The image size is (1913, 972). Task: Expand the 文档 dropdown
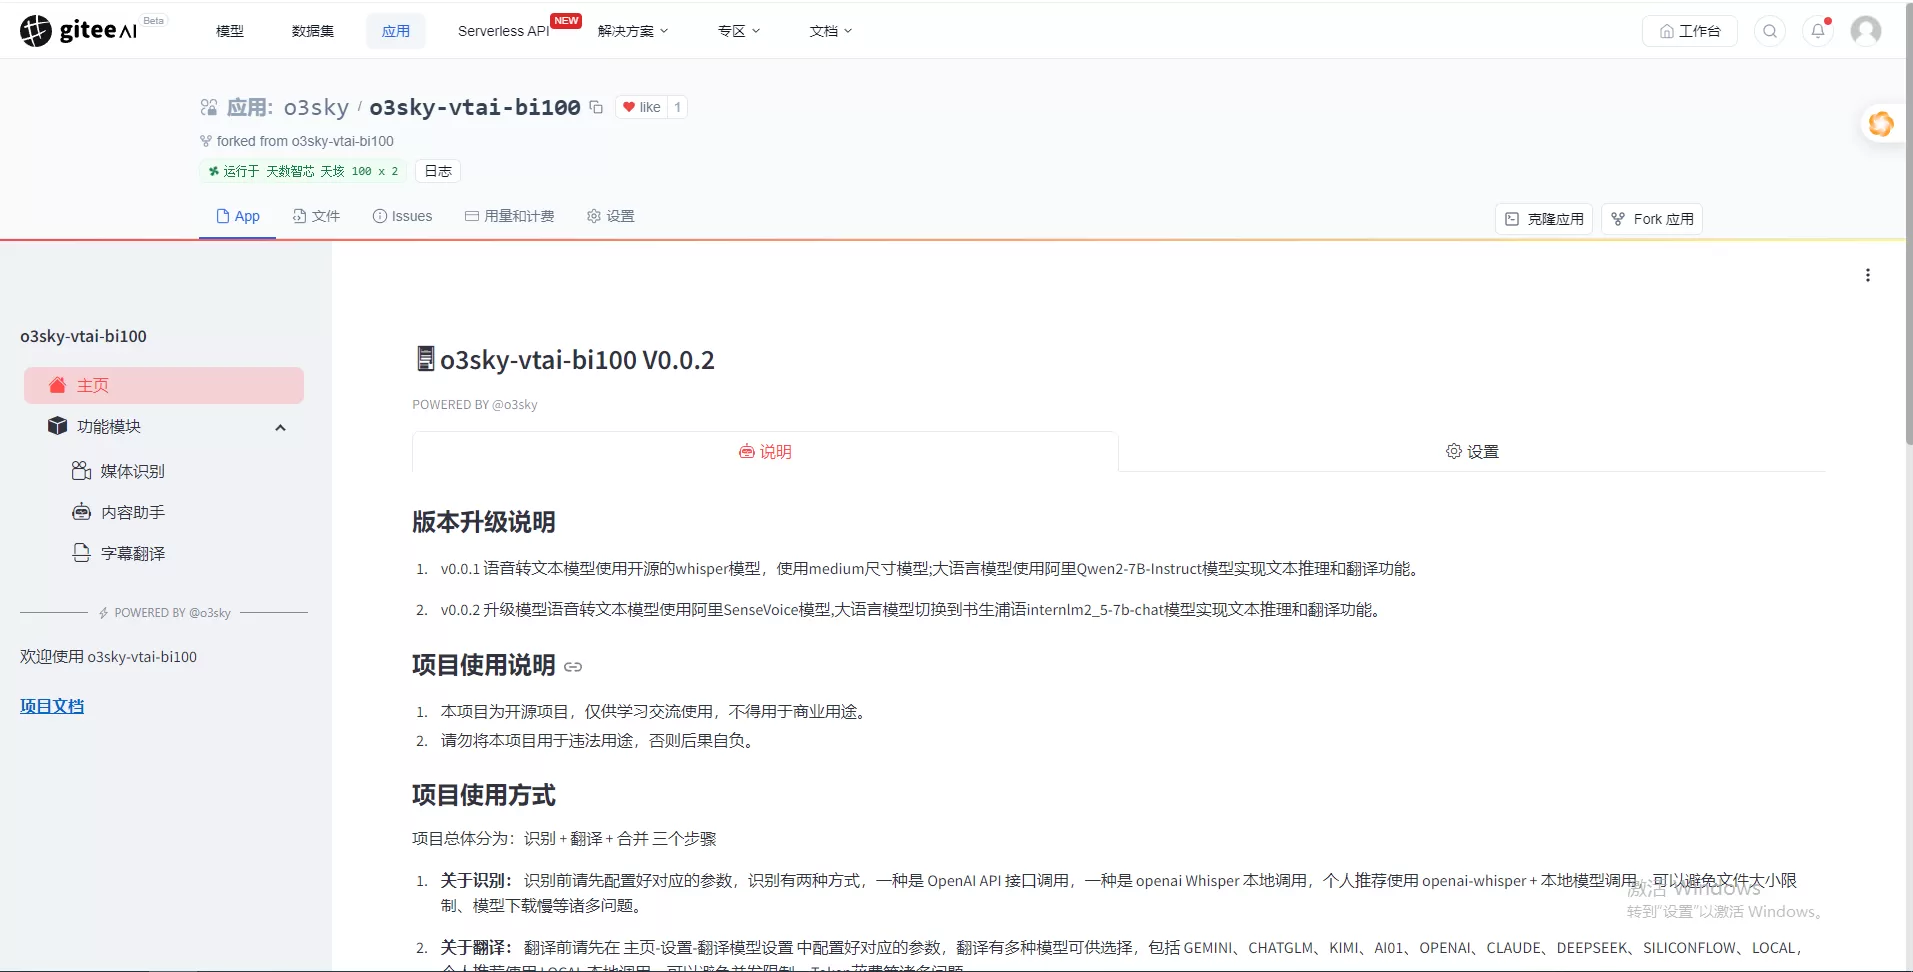831,31
